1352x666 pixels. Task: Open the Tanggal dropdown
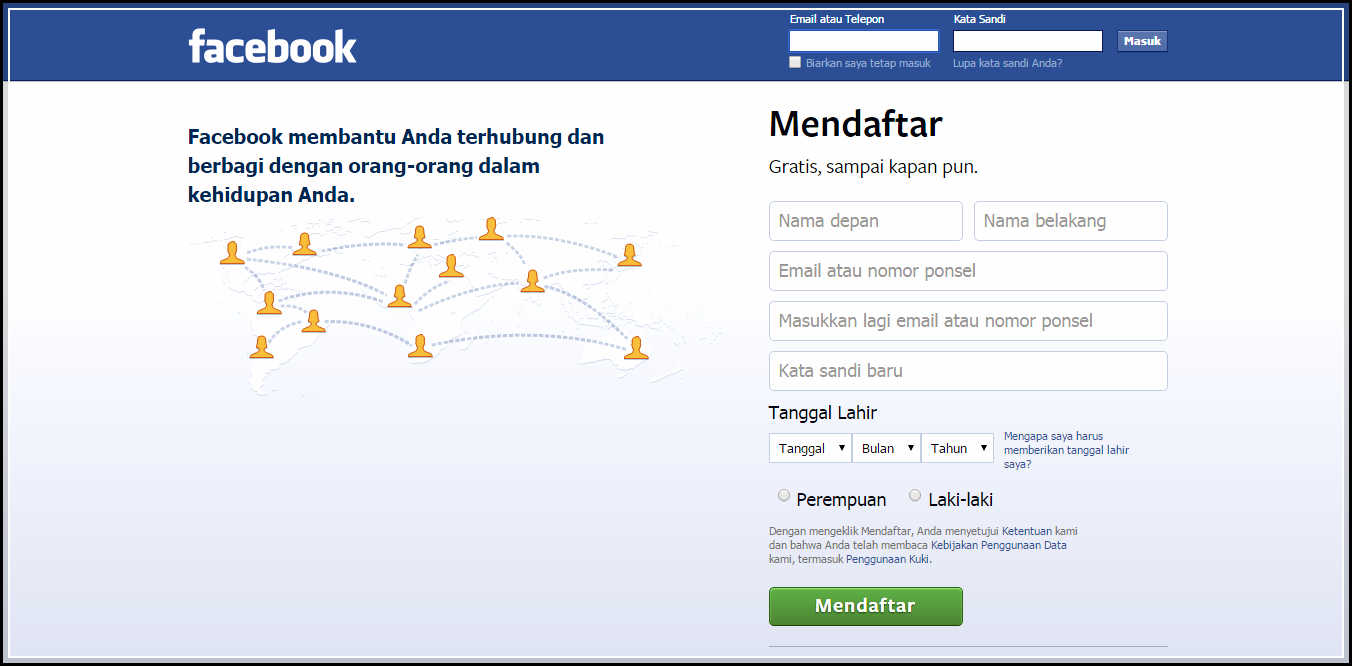pos(810,448)
